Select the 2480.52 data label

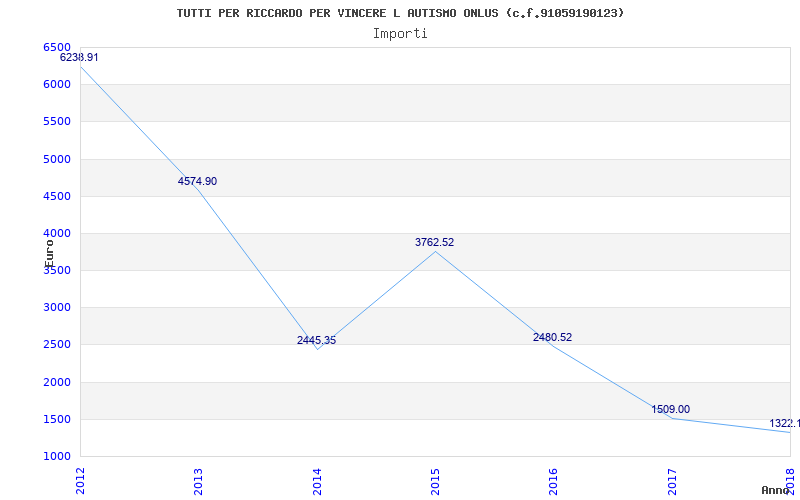point(553,337)
